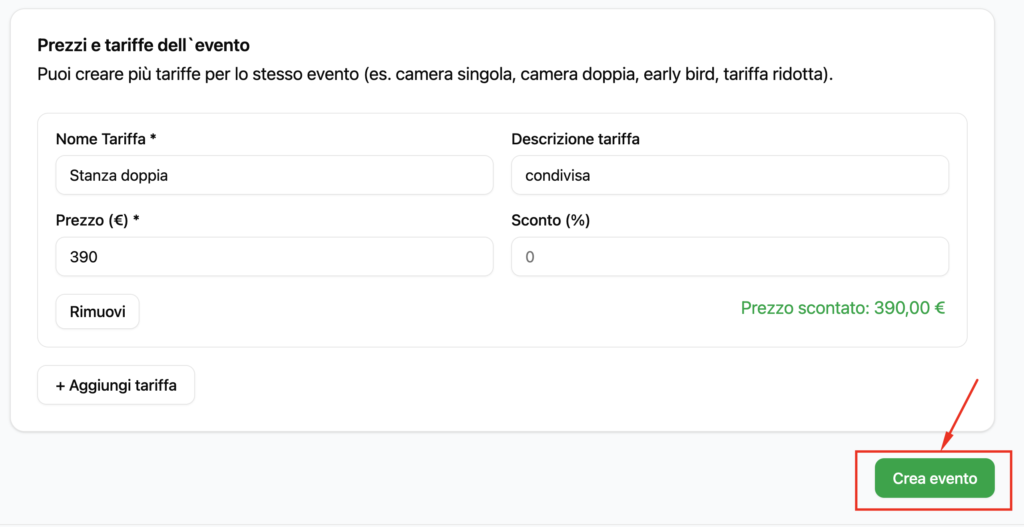Click the plus sign in Aggiungi tariffa
This screenshot has width=1024, height=527.
click(60, 385)
